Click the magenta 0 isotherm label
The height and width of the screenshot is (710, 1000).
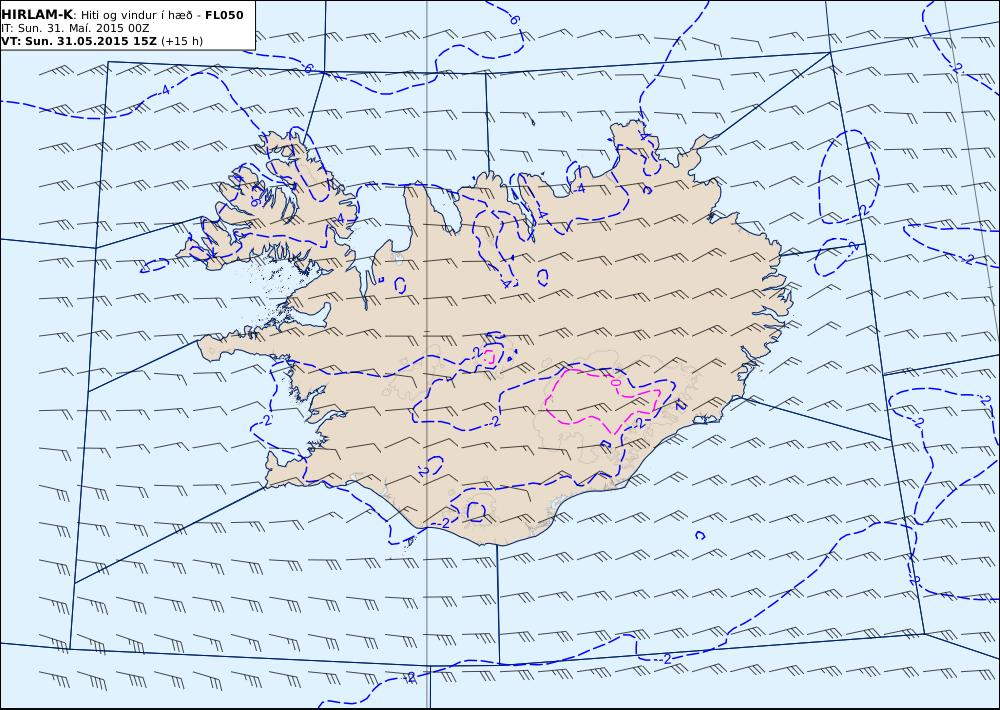(x=615, y=382)
